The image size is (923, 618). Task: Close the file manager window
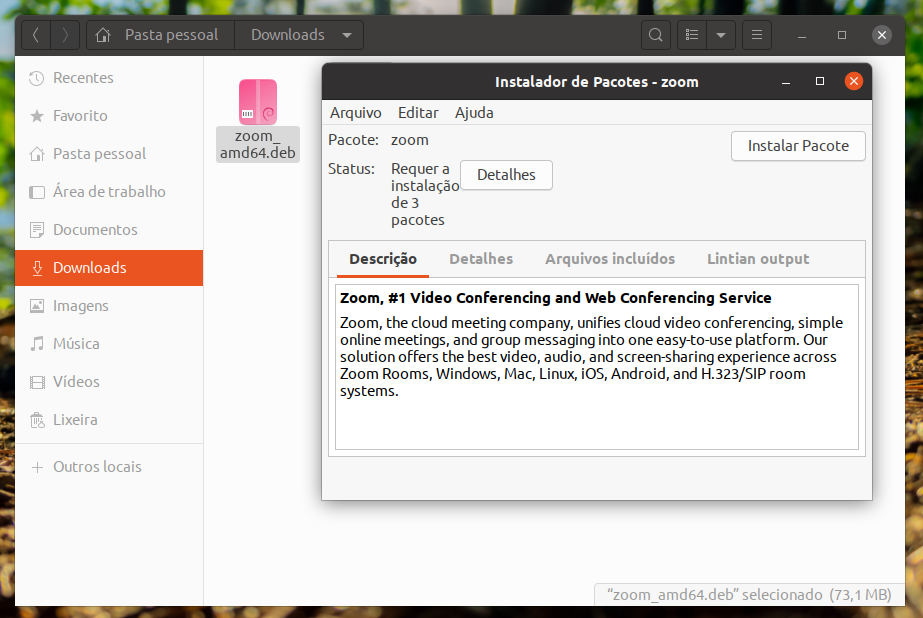[882, 35]
